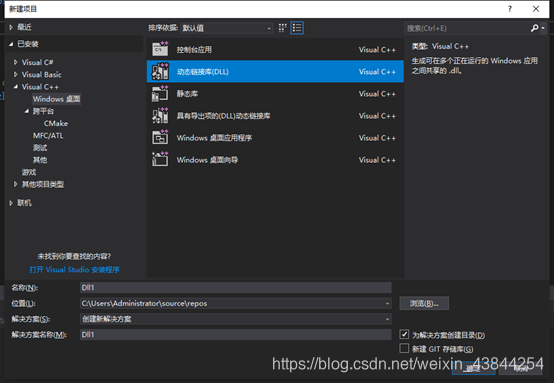Select MFC/ATL category
Image resolution: width=554 pixels, height=383 pixels.
48,136
